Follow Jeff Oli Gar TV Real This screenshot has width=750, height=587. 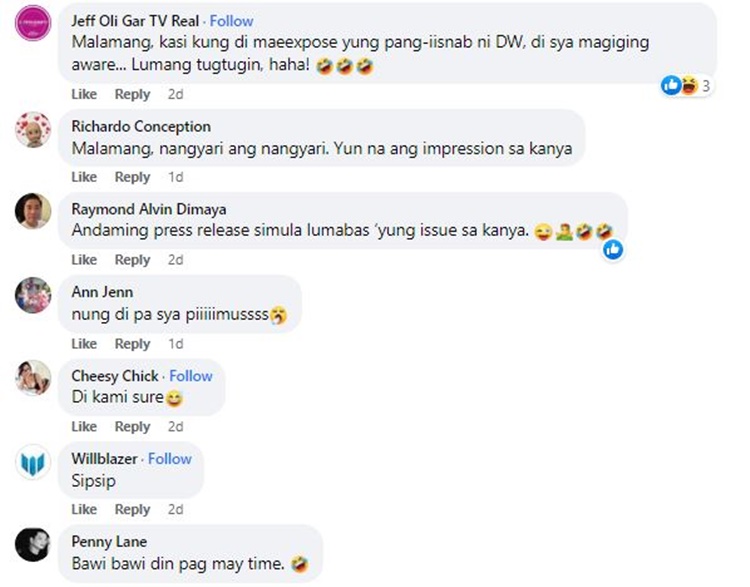[232, 21]
